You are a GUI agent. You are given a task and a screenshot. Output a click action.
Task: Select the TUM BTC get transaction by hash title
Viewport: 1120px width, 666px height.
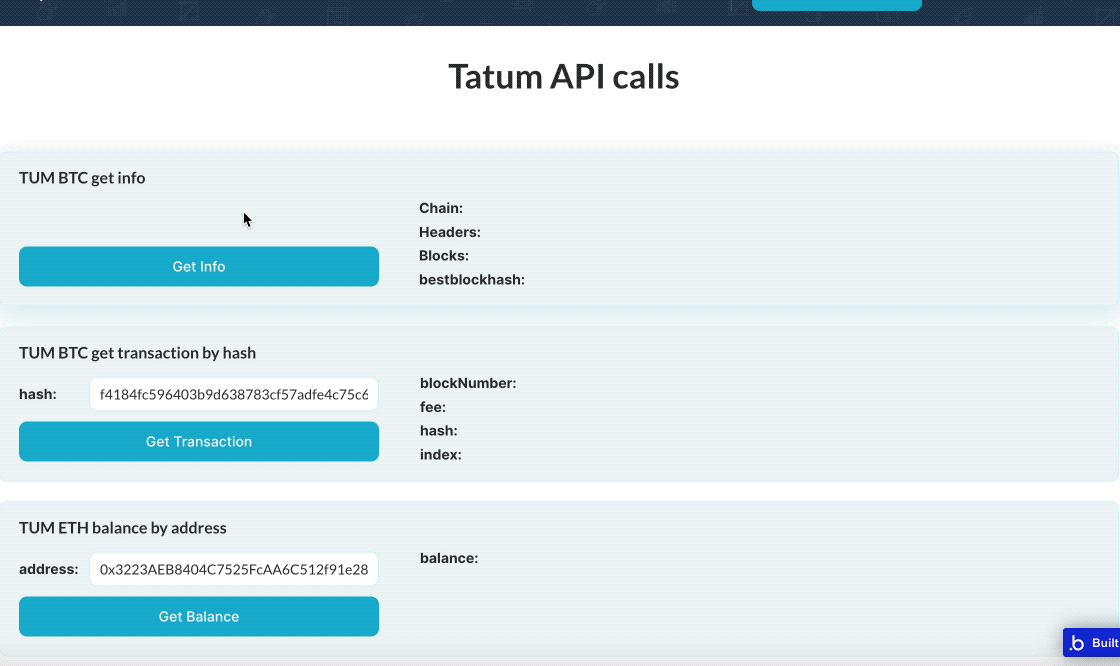[x=137, y=353]
